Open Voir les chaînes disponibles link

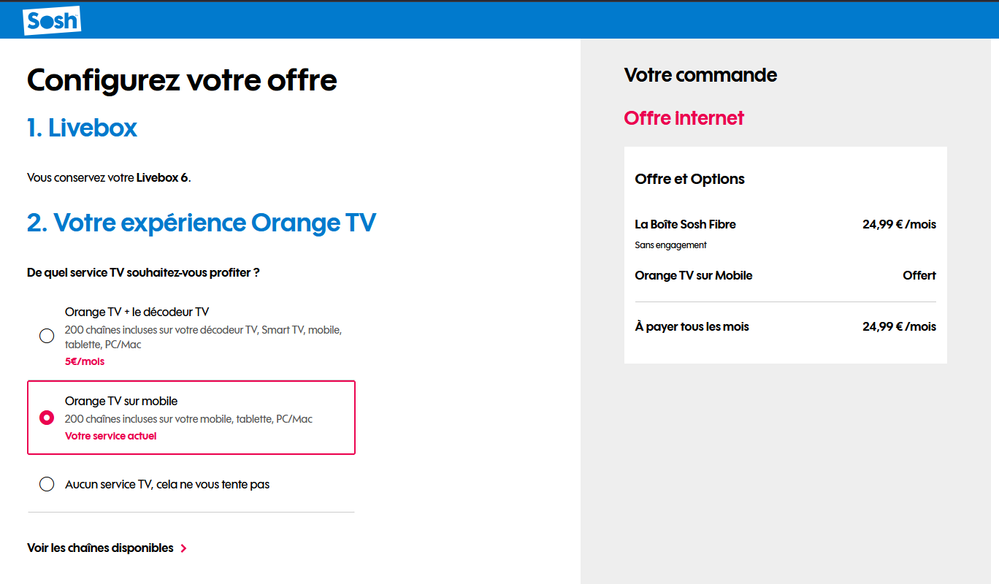pos(100,548)
